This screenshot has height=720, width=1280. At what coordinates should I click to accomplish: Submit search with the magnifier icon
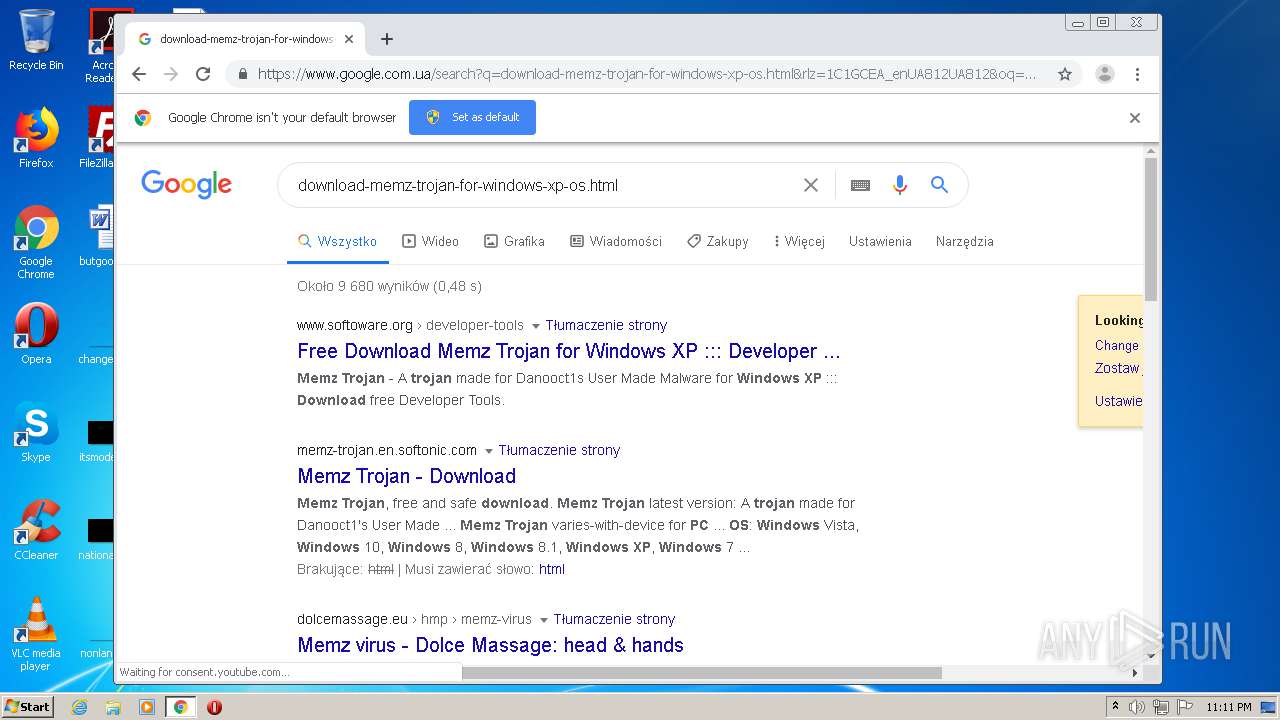click(939, 185)
